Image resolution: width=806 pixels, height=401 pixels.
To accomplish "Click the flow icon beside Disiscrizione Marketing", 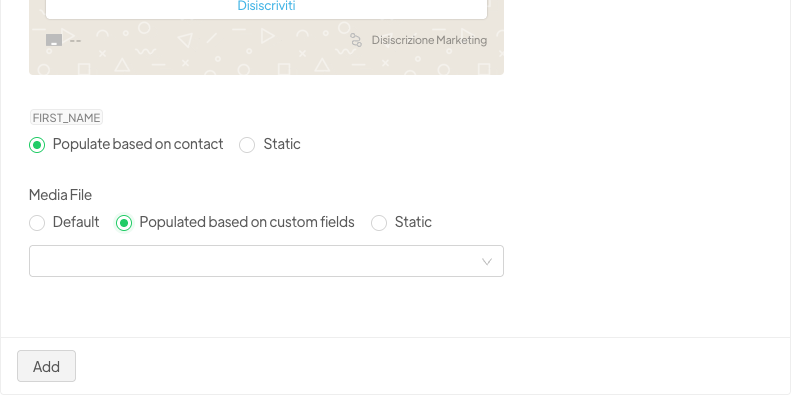I will pos(356,40).
